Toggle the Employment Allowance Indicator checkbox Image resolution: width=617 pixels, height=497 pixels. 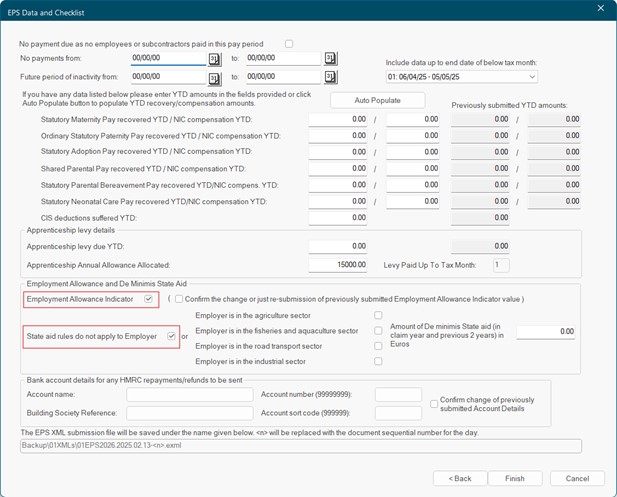148,299
